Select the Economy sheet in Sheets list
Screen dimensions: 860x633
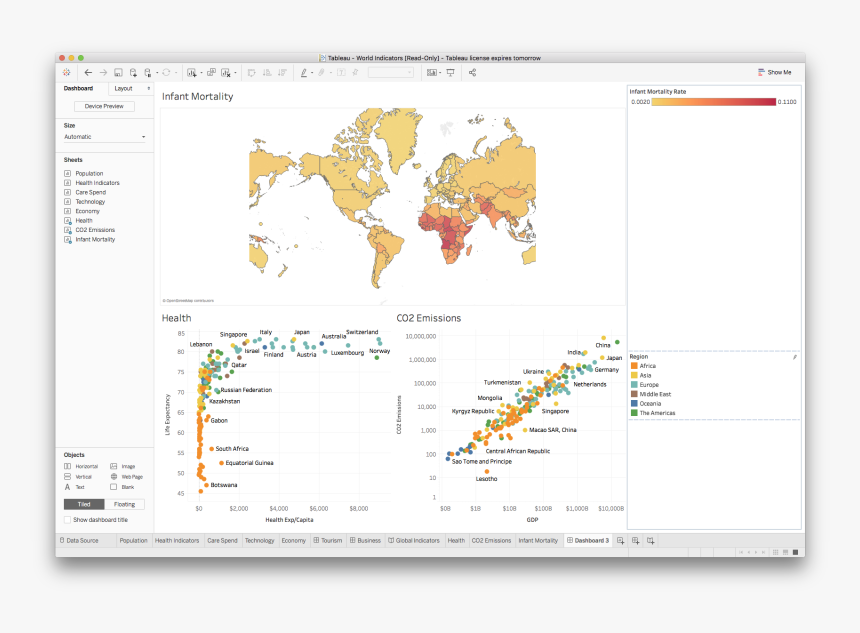[x=87, y=211]
